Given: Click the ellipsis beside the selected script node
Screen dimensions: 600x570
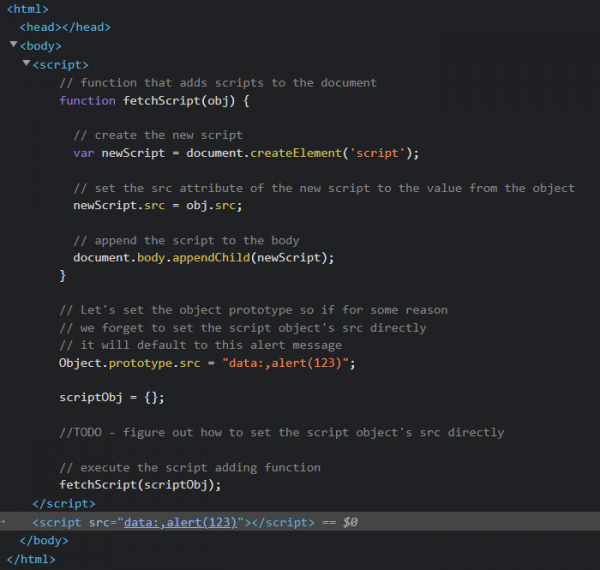Looking at the screenshot, I should (x=3, y=521).
